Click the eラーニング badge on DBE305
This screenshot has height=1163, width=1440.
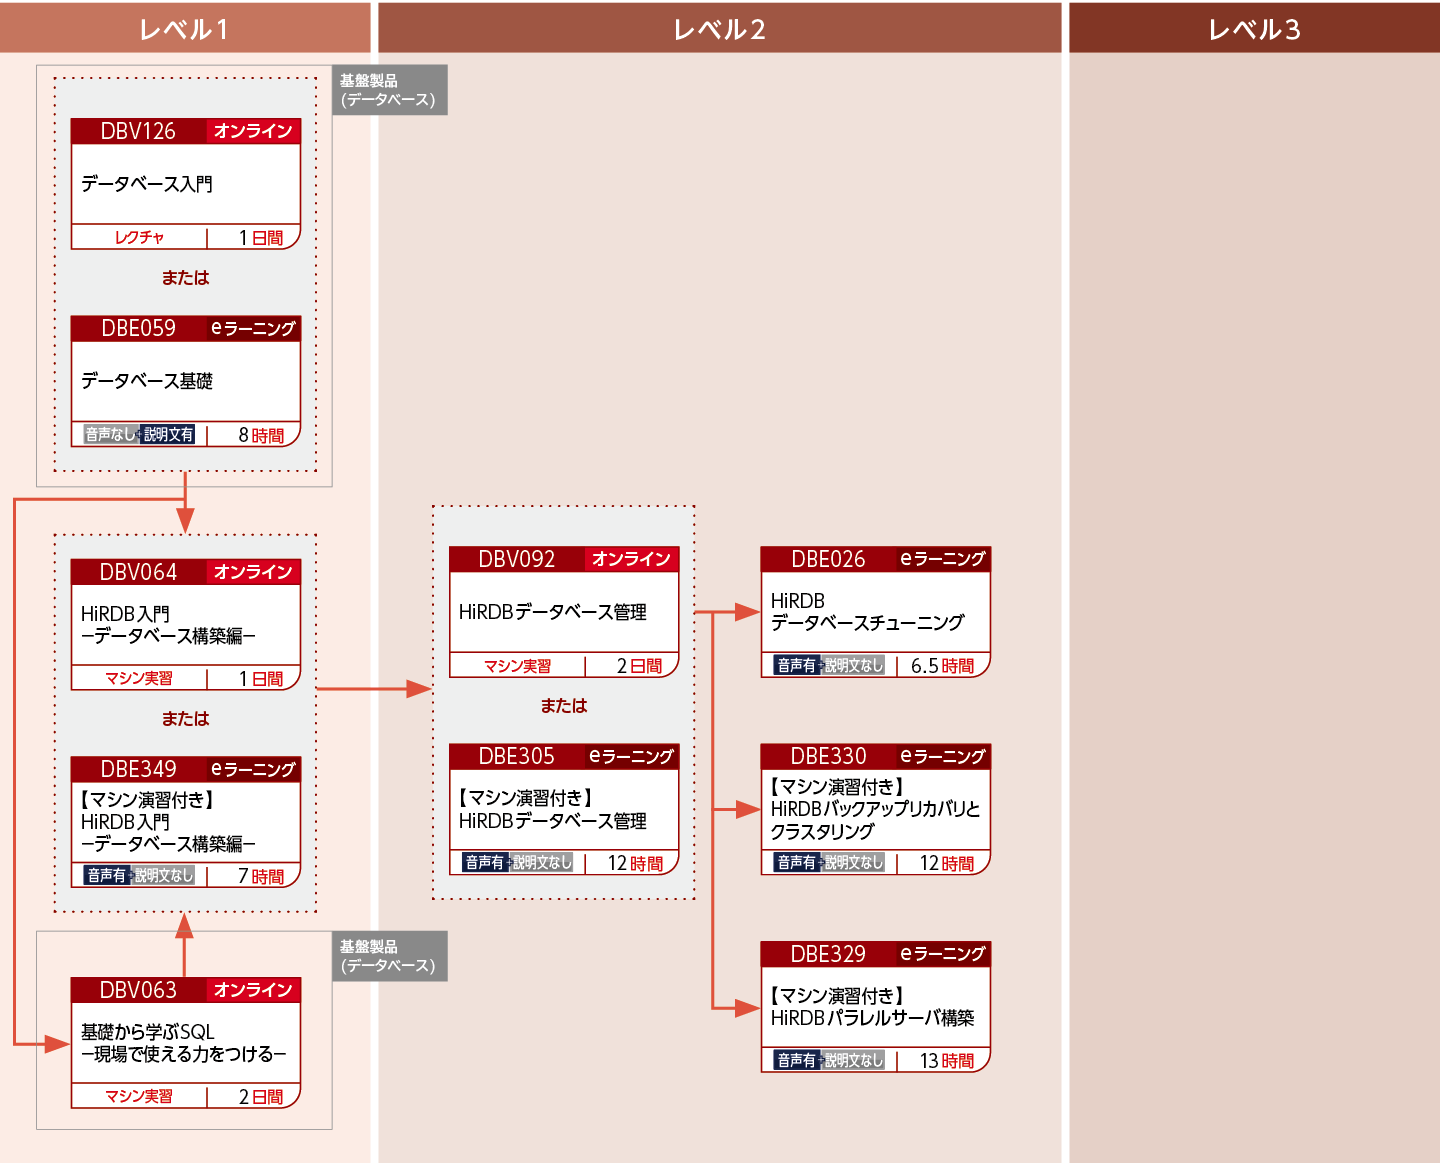point(631,756)
